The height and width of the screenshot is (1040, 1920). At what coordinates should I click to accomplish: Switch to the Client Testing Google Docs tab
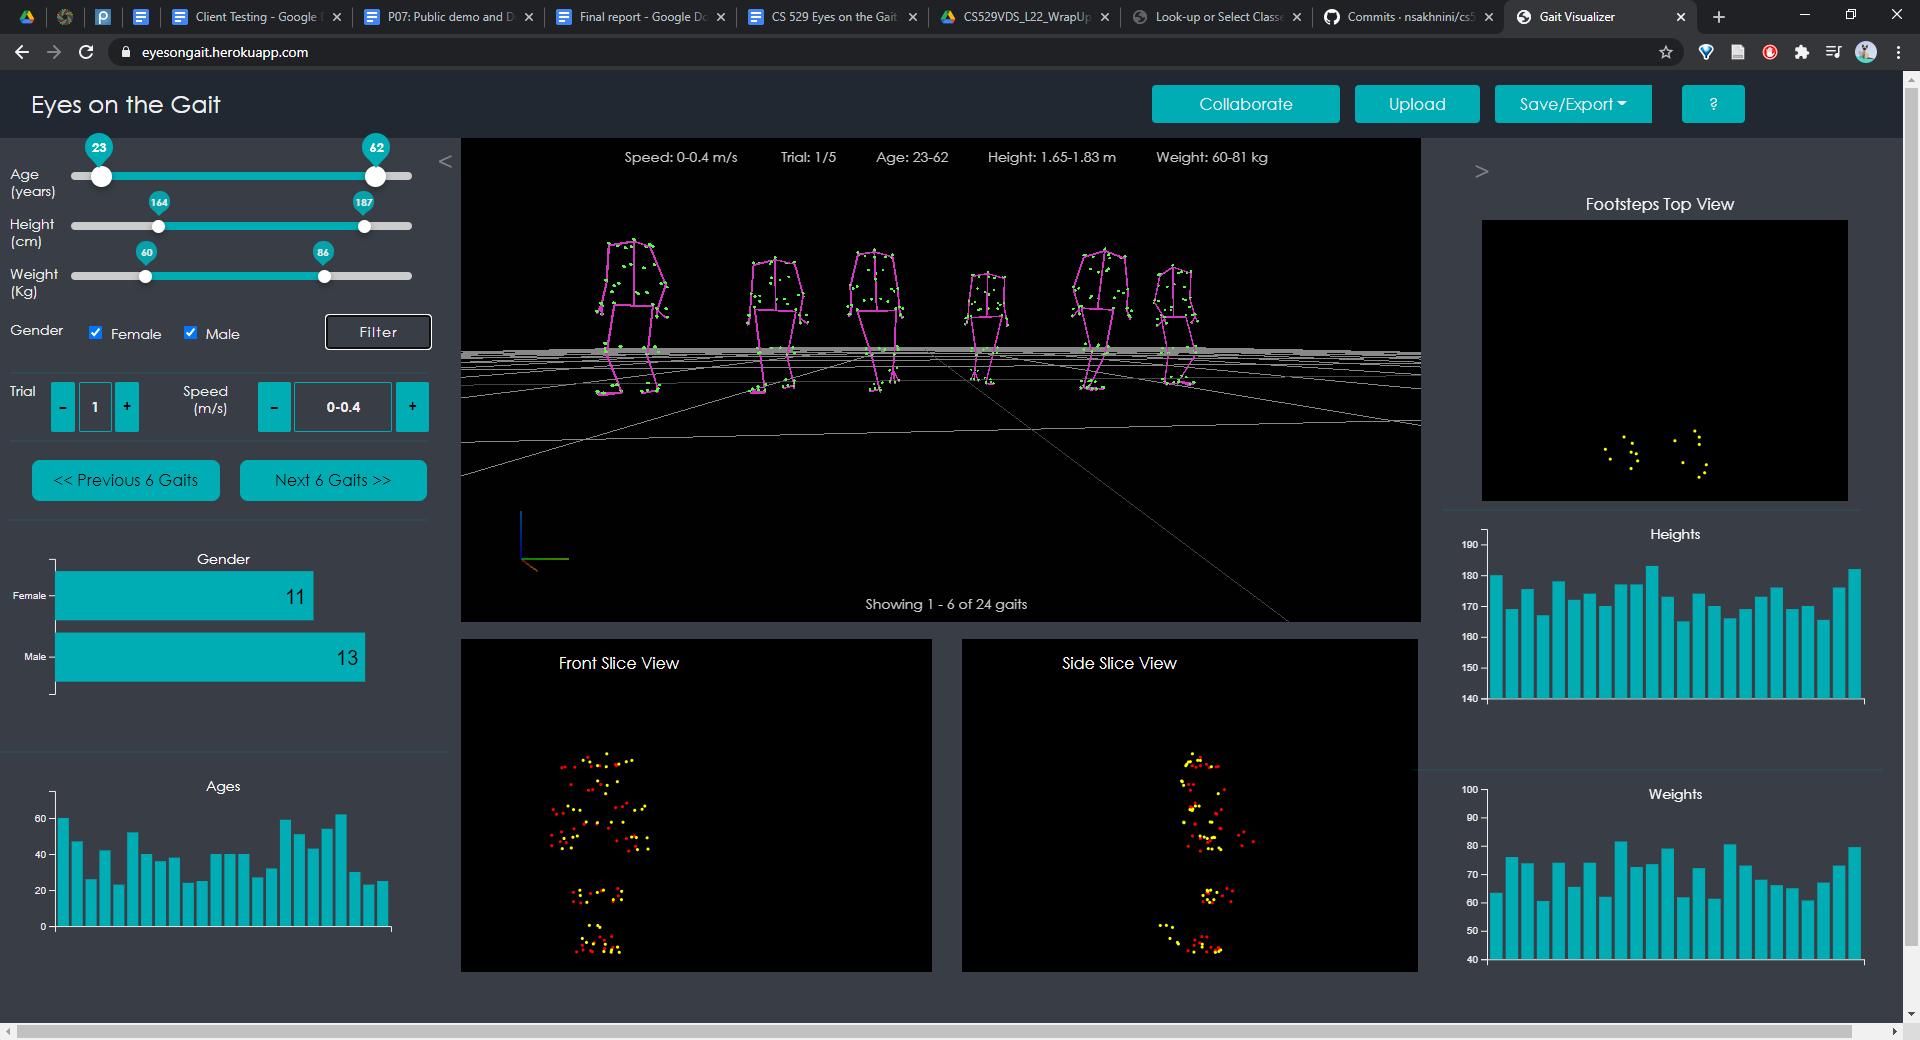point(255,17)
